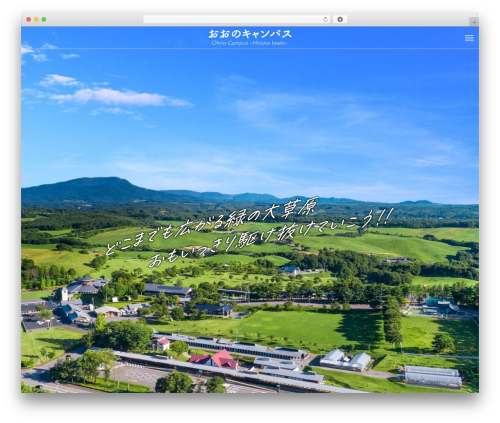Minimize the window with the yellow button

[36, 19]
